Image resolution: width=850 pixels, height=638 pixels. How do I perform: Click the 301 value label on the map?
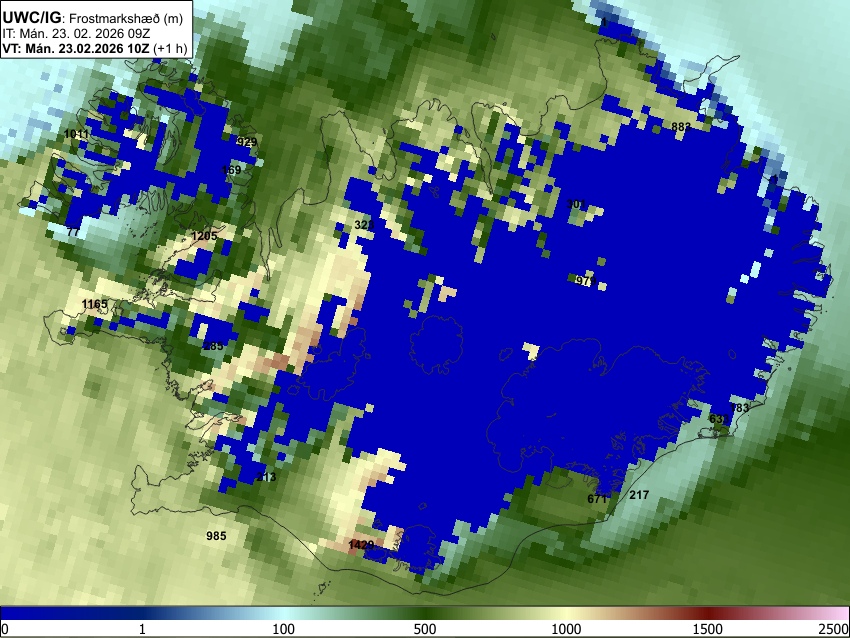coord(576,204)
